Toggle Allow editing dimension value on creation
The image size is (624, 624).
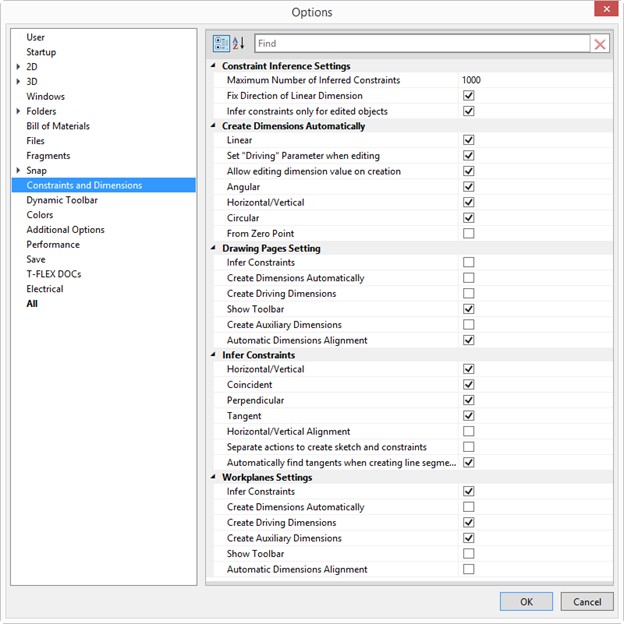(x=468, y=171)
